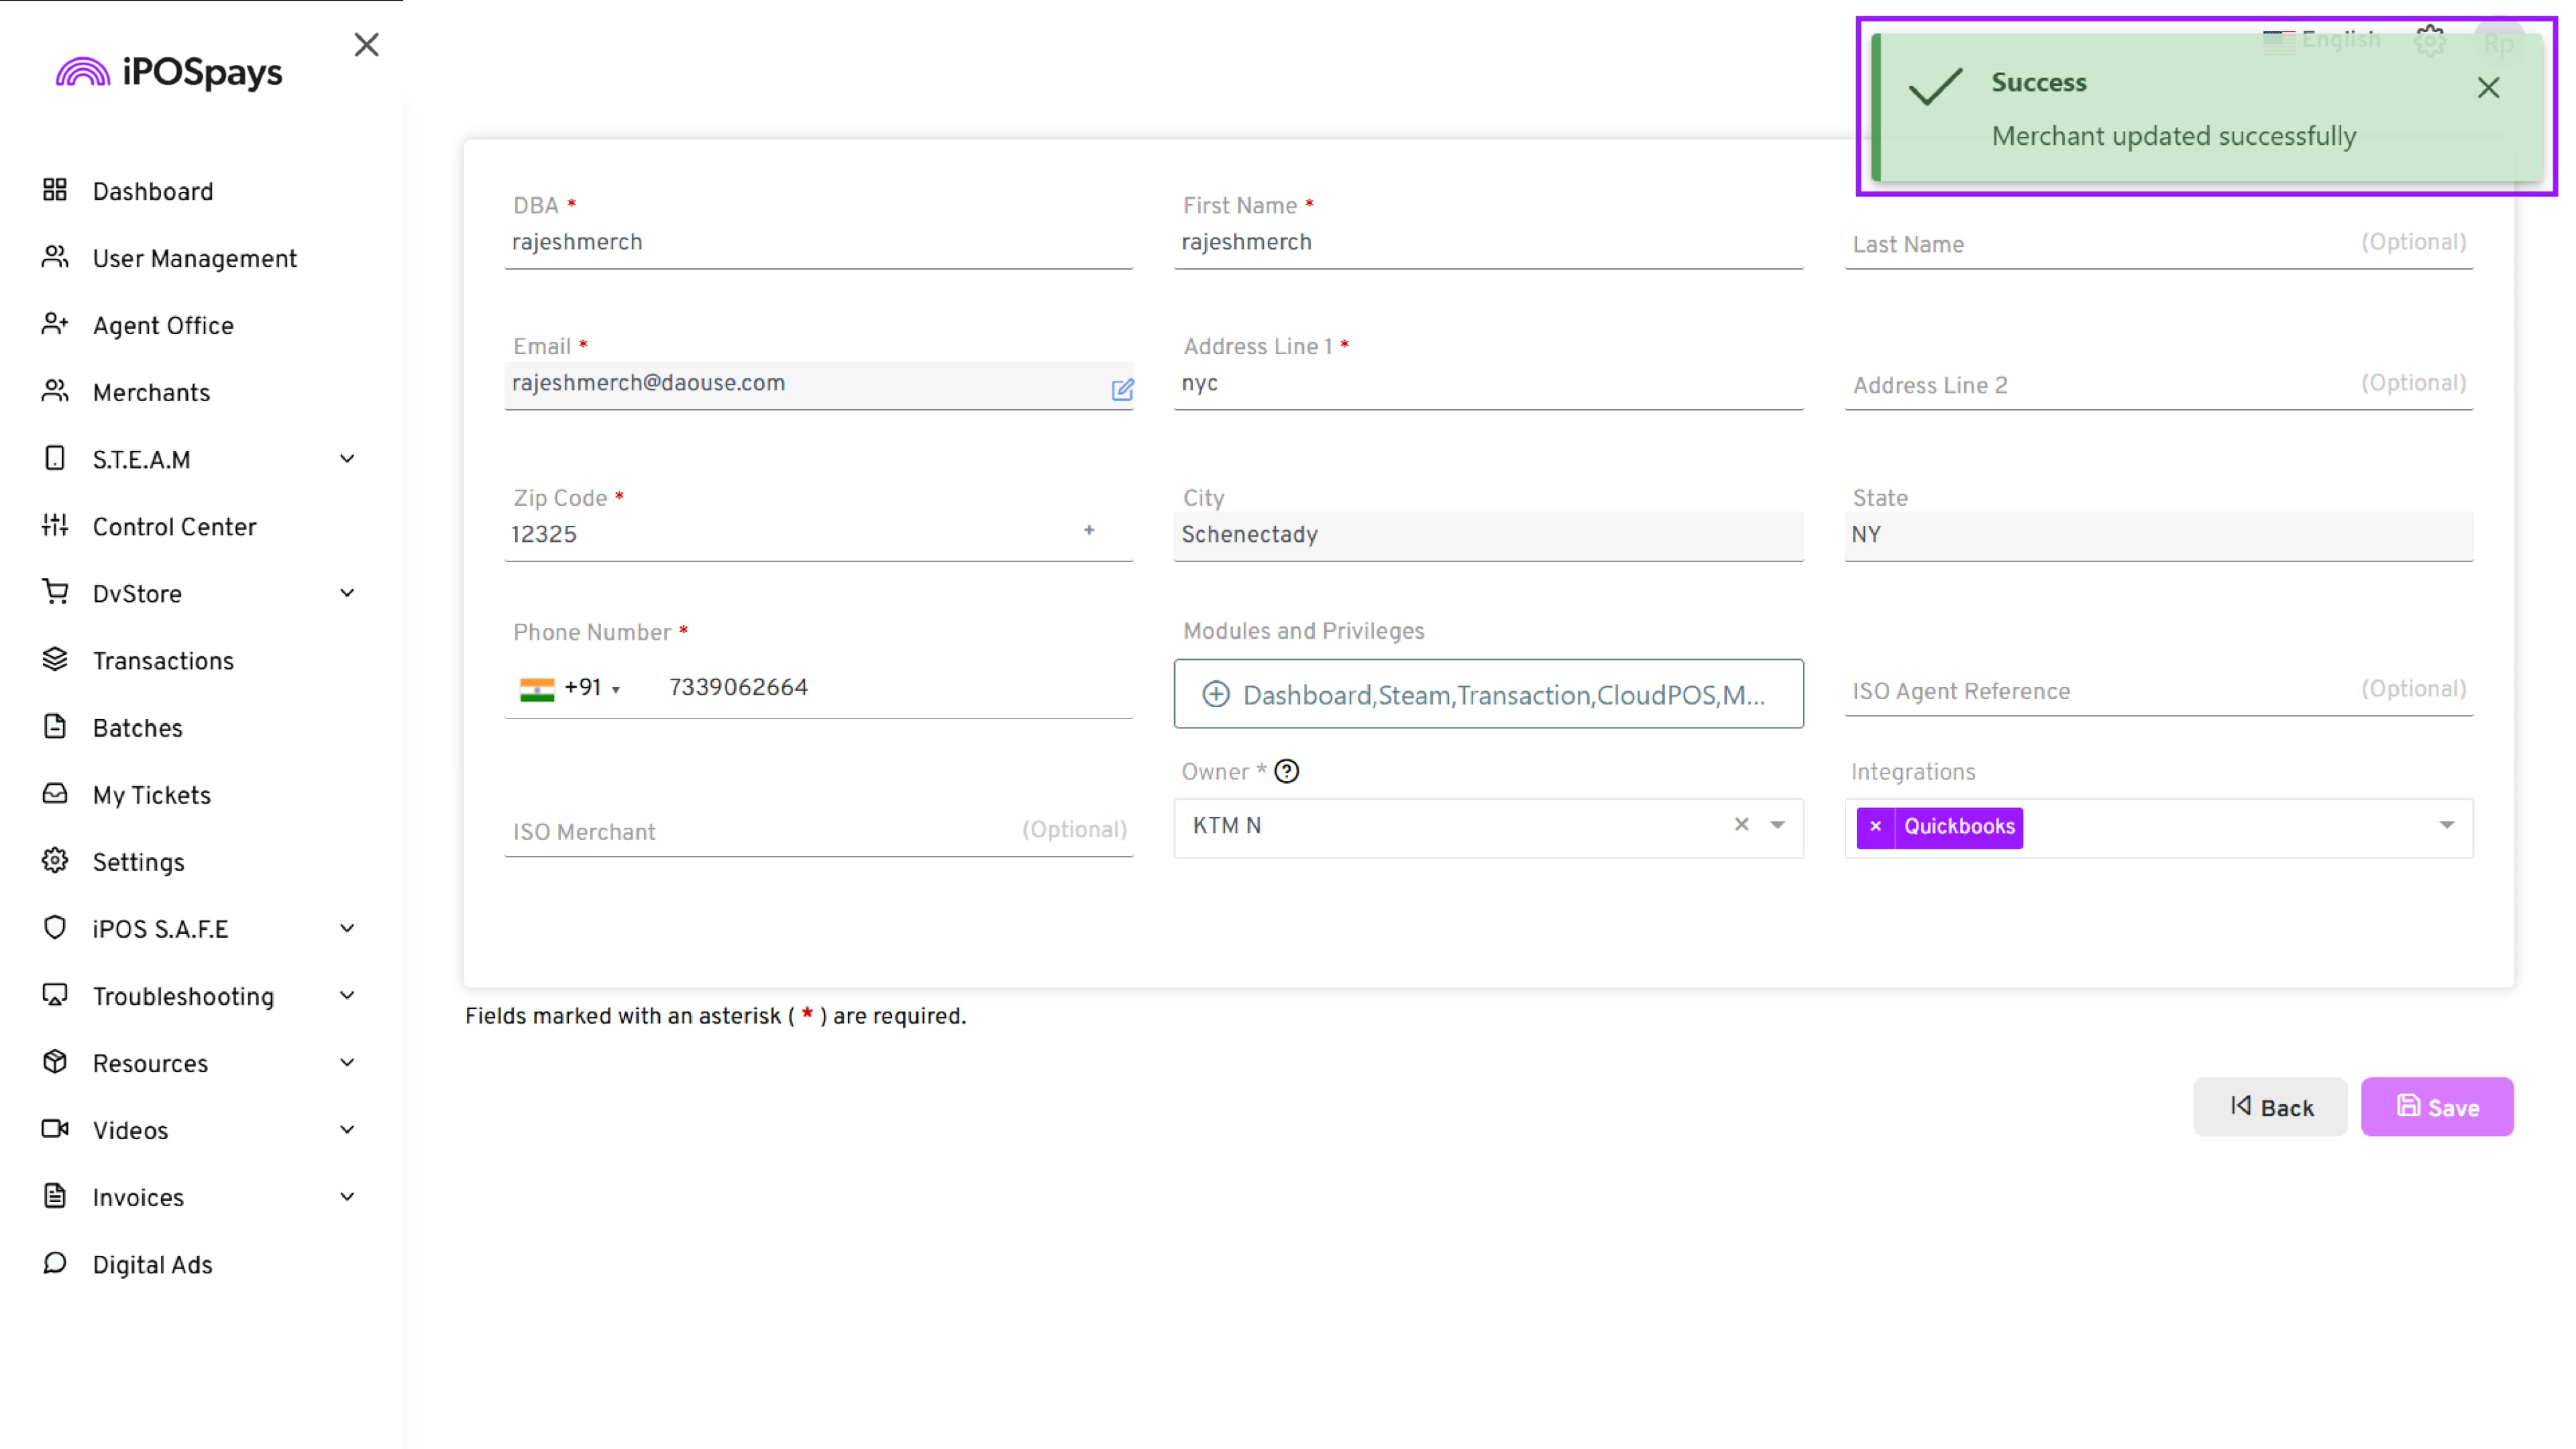Dismiss the Success notification
The image size is (2576, 1449).
coord(2488,88)
